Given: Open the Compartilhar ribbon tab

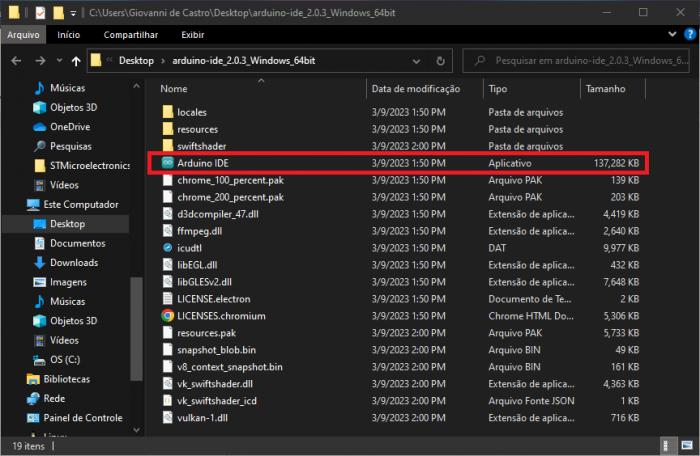Looking at the screenshot, I should tap(131, 35).
